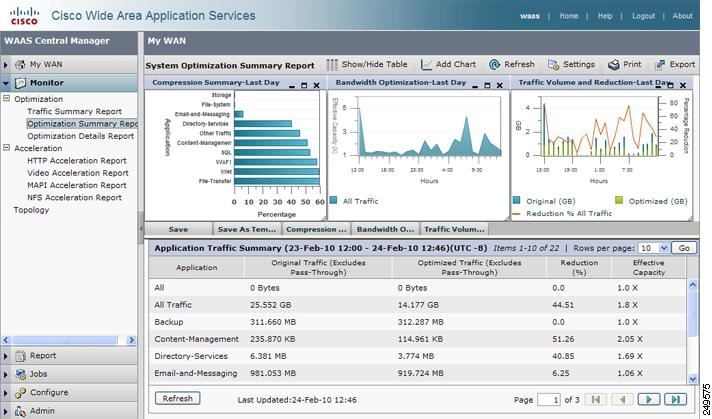The image size is (712, 419).
Task: Click the Export icon
Action: coord(660,65)
